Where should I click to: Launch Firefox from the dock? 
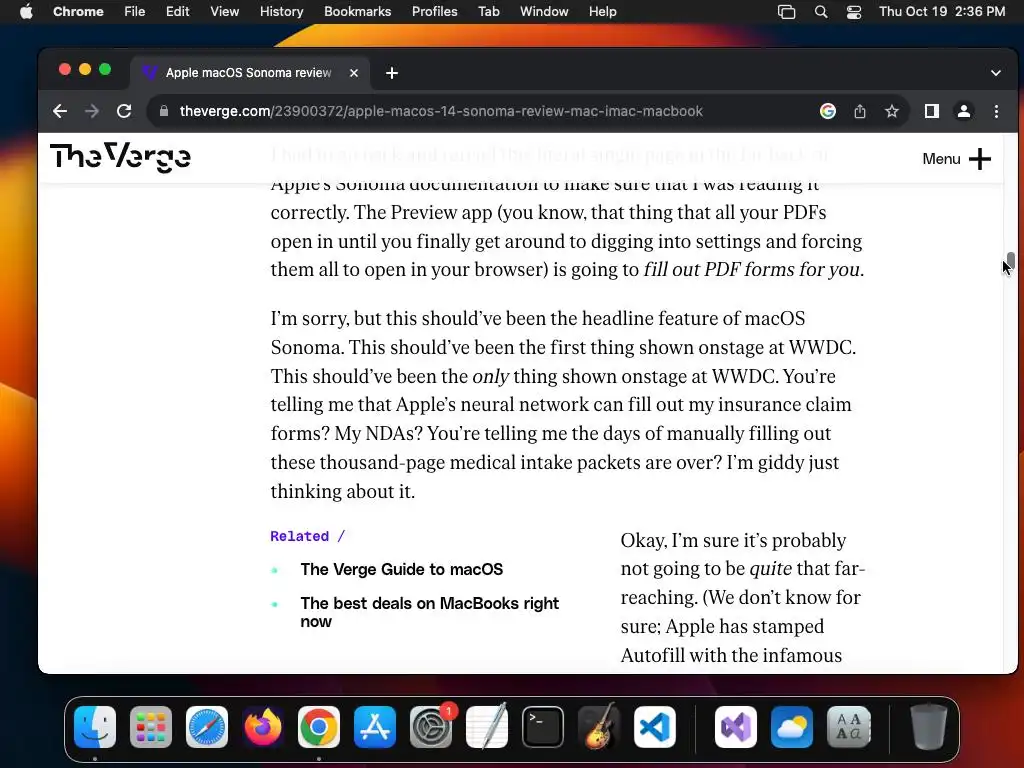[x=263, y=727]
